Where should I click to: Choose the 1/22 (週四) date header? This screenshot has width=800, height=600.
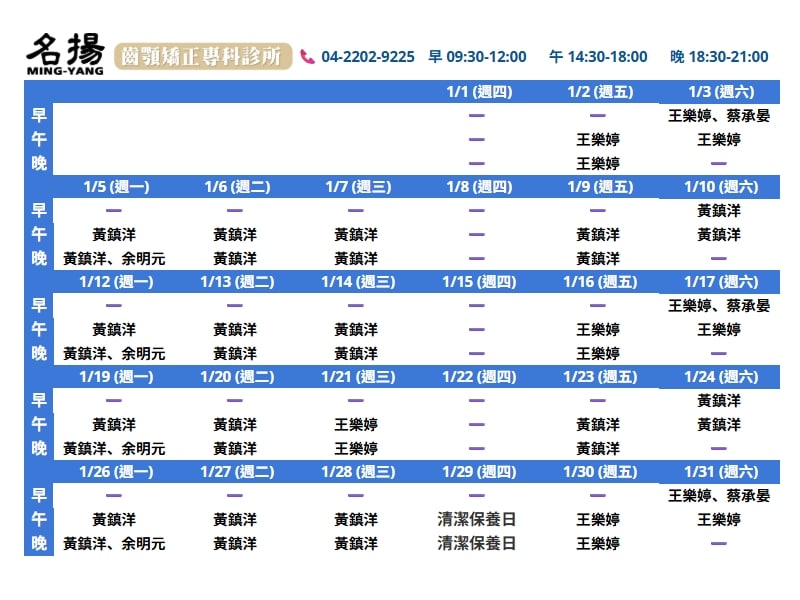tap(477, 377)
